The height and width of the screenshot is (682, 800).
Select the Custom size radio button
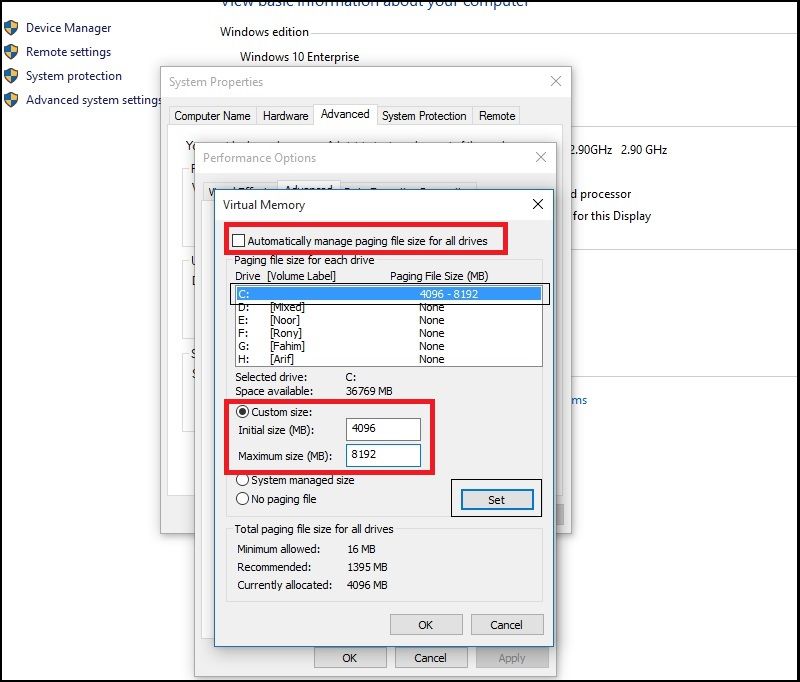[242, 412]
